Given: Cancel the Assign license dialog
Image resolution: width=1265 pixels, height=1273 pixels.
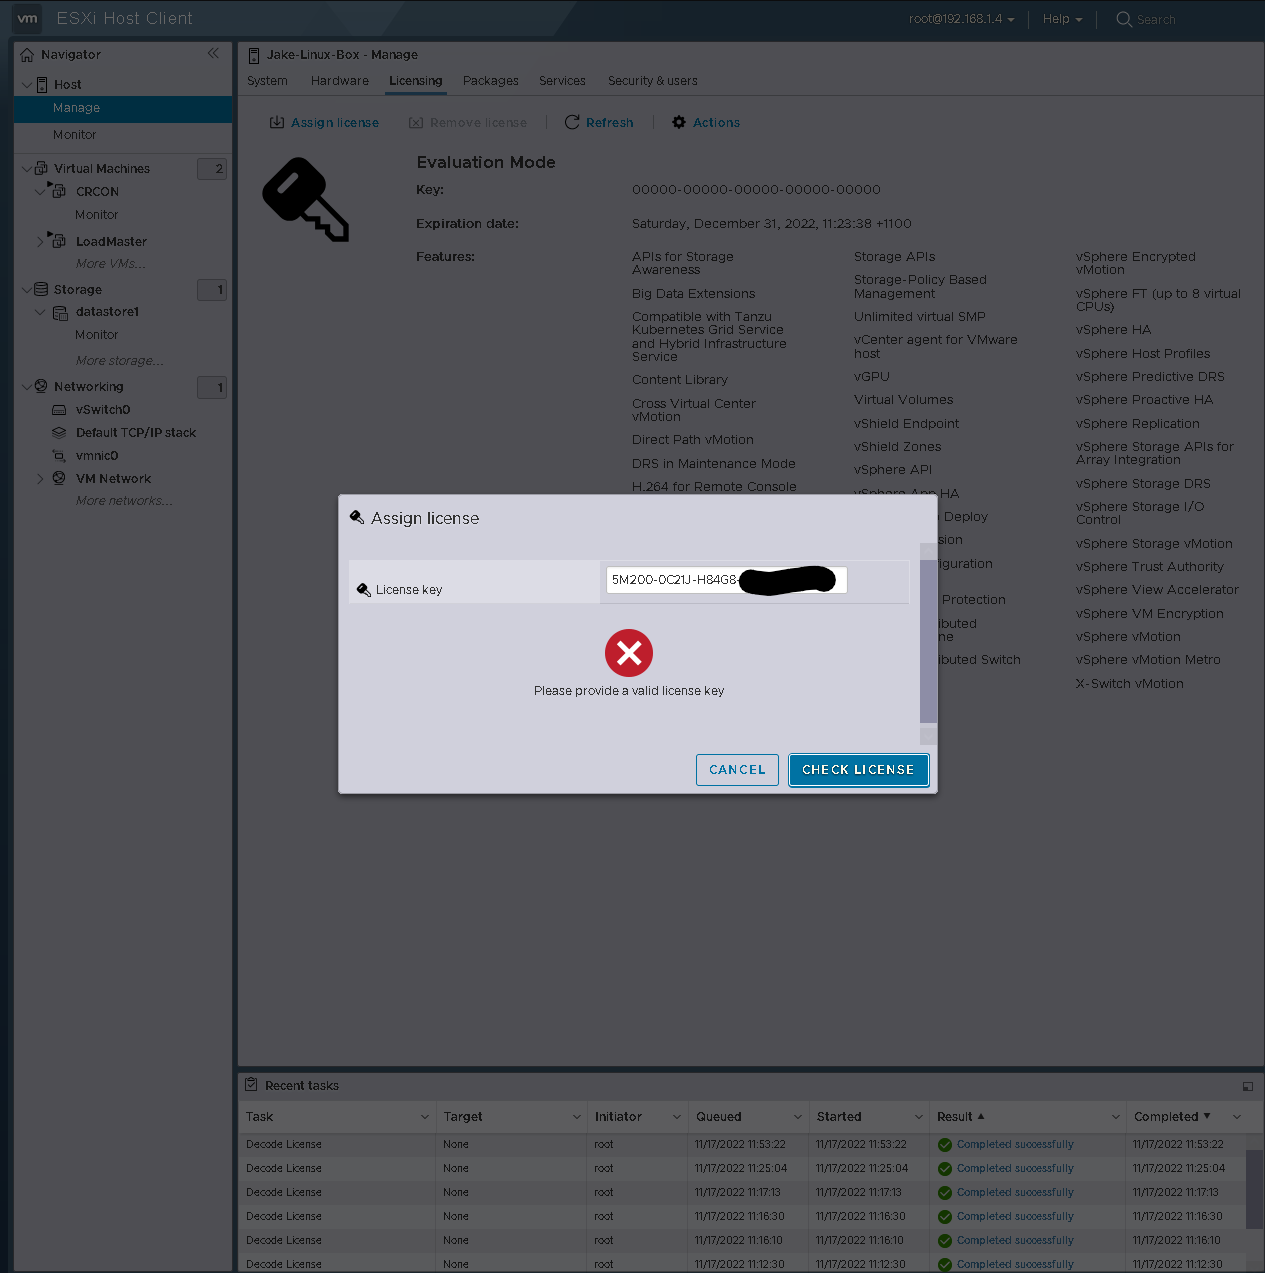Looking at the screenshot, I should (737, 769).
